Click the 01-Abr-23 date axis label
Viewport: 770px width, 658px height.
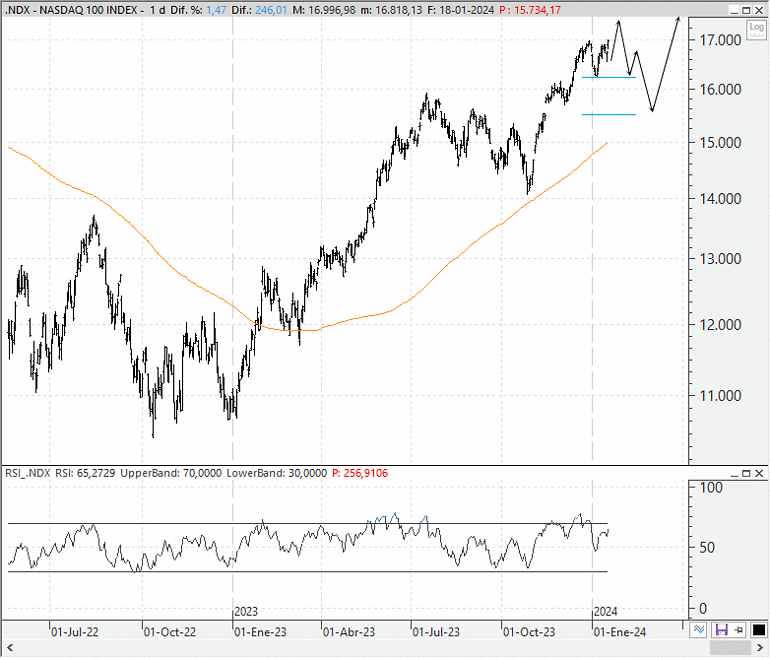point(349,632)
